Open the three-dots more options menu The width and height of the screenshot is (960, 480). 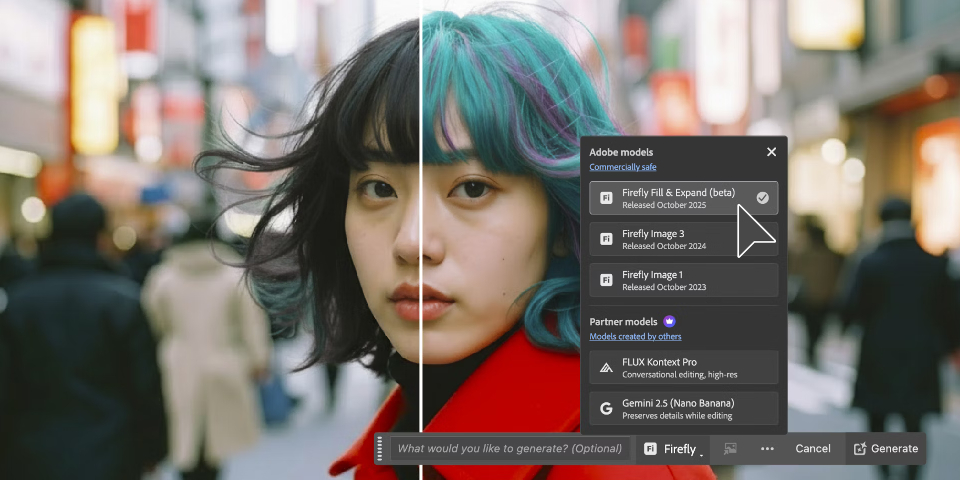pyautogui.click(x=767, y=449)
